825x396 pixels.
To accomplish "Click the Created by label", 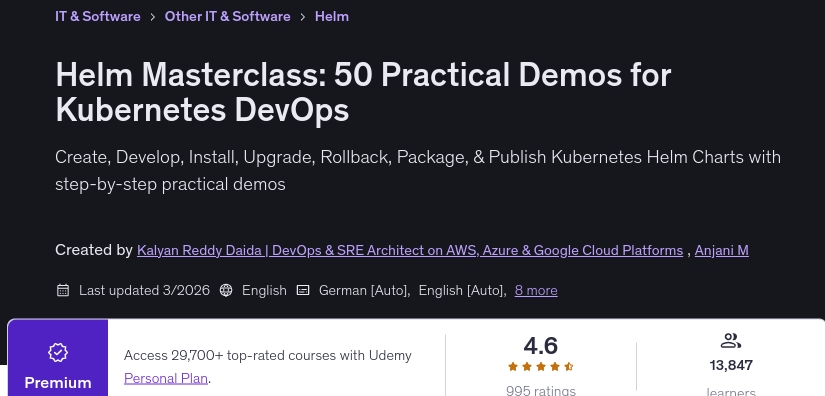I will coord(94,250).
